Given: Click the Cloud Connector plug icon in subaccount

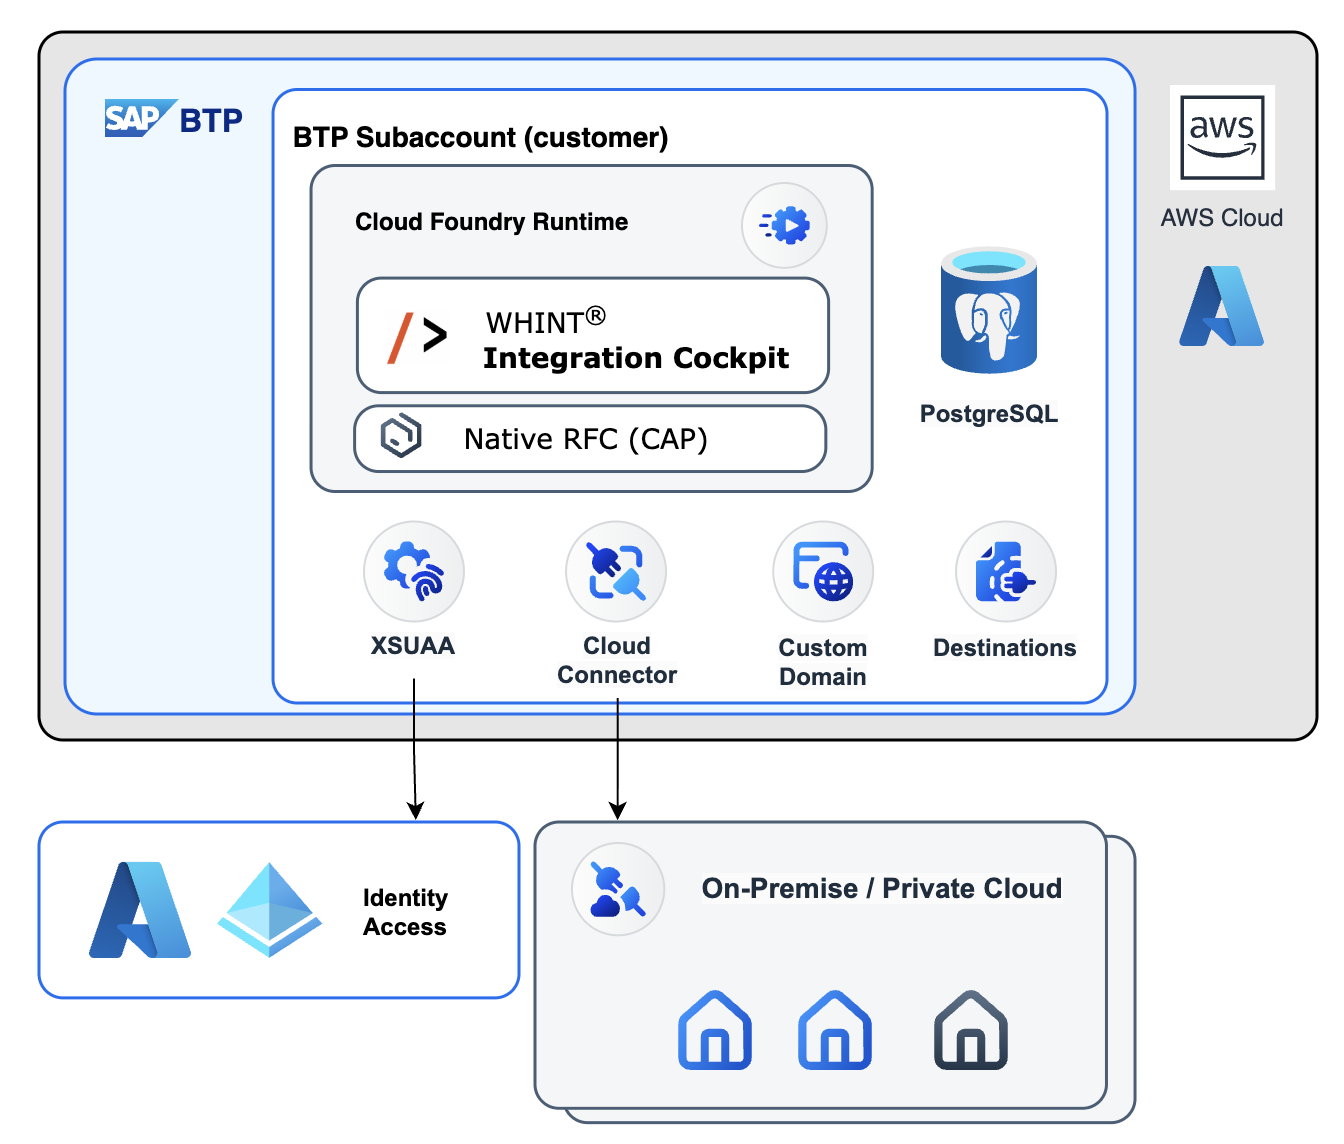Looking at the screenshot, I should [616, 571].
